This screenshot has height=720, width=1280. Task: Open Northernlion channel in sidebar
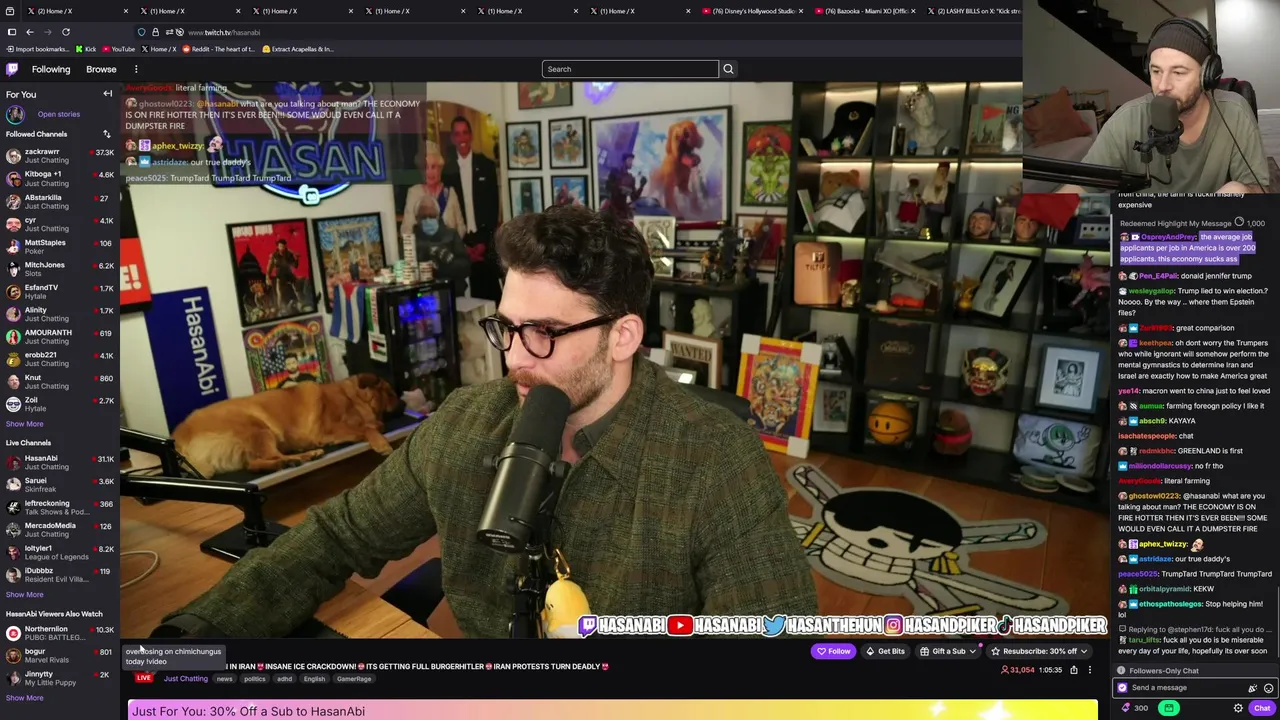click(60, 633)
